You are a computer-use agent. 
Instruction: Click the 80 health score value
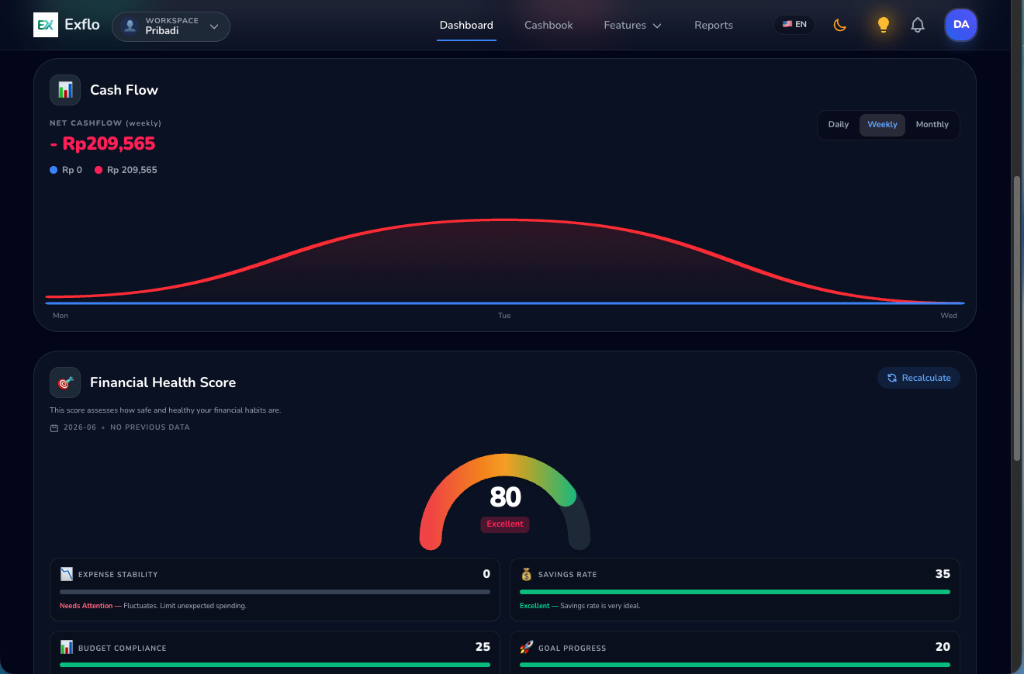click(x=505, y=497)
